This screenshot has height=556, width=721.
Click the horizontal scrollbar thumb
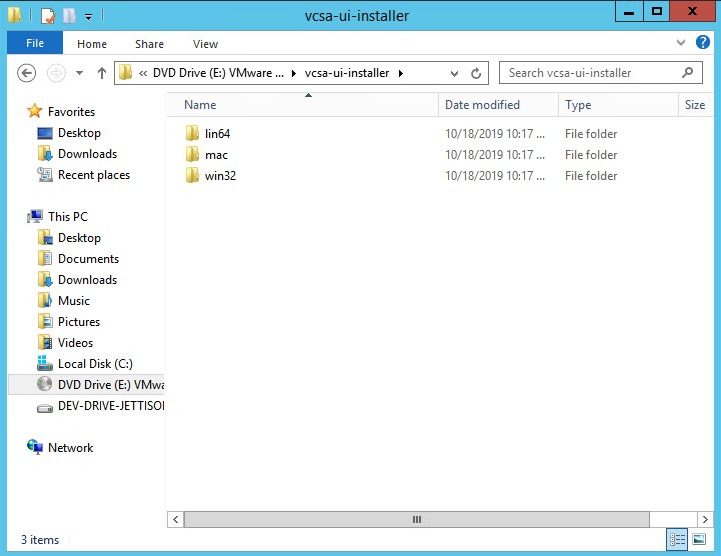(417, 520)
